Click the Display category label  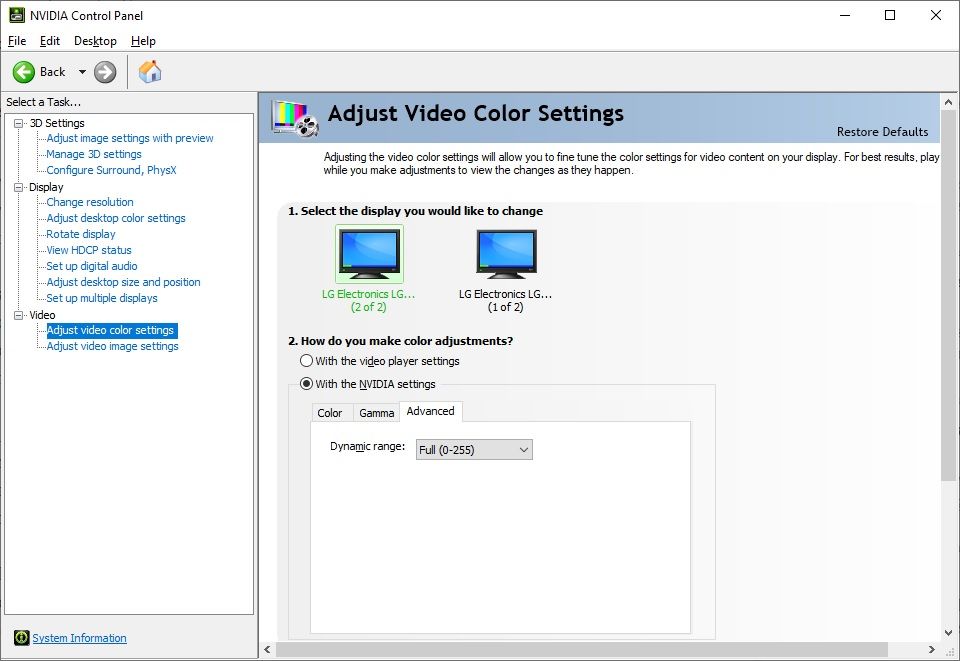(46, 187)
